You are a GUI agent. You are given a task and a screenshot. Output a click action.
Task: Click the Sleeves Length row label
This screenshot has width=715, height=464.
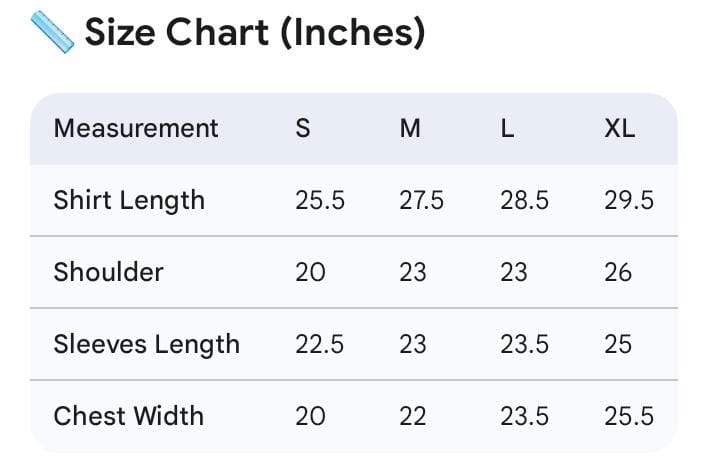point(146,344)
